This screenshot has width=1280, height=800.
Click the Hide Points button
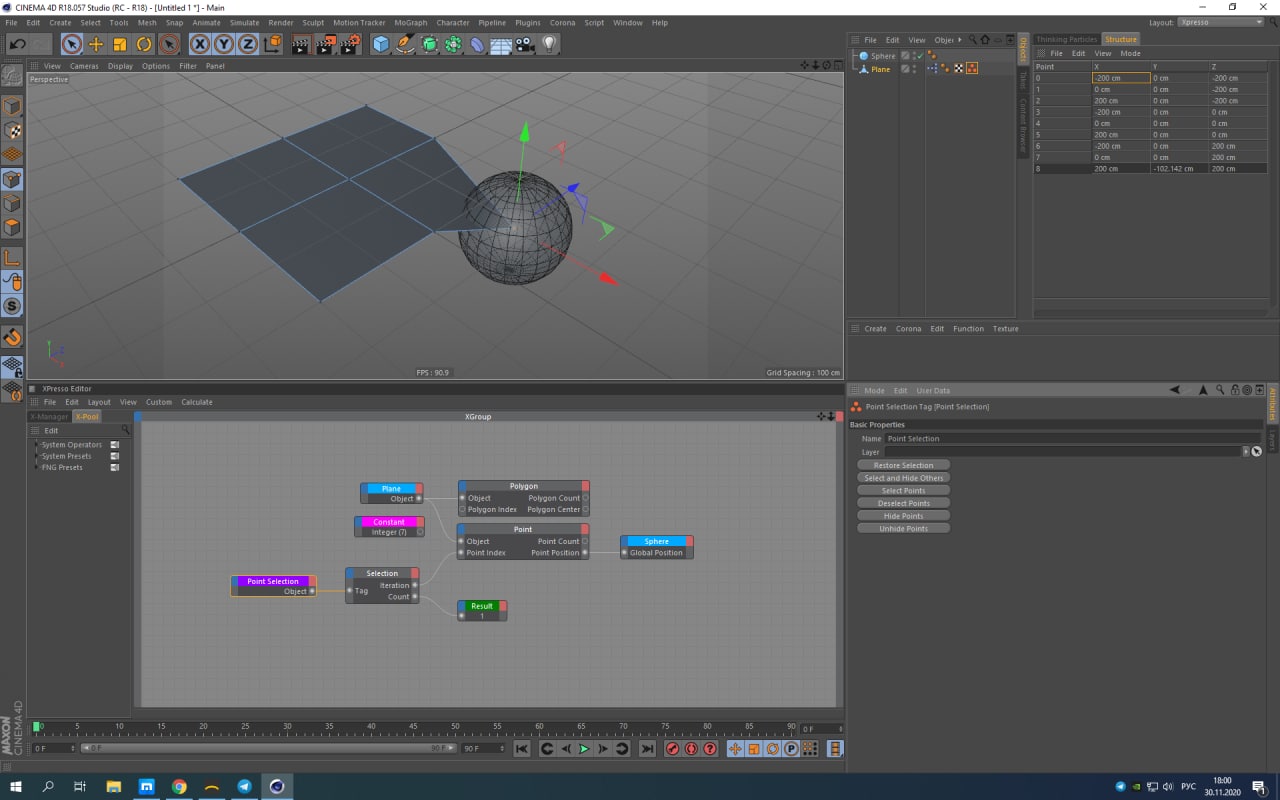pyautogui.click(x=903, y=516)
